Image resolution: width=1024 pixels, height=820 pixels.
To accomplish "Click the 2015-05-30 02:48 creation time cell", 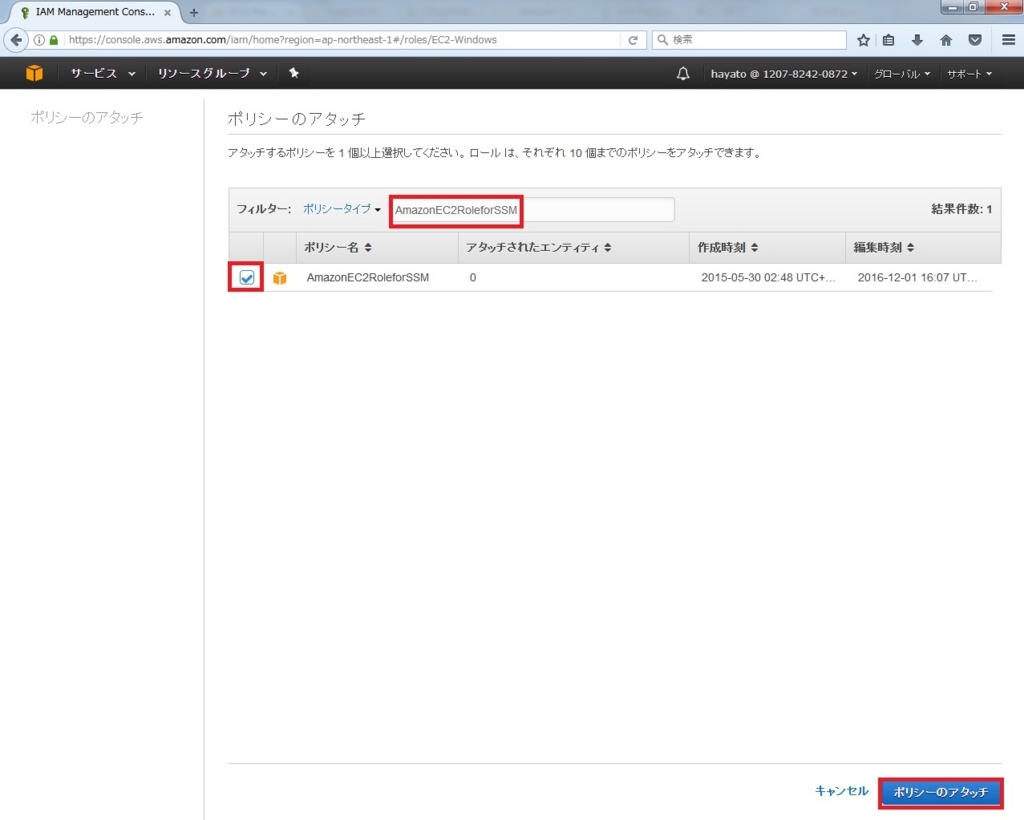I will pyautogui.click(x=768, y=277).
